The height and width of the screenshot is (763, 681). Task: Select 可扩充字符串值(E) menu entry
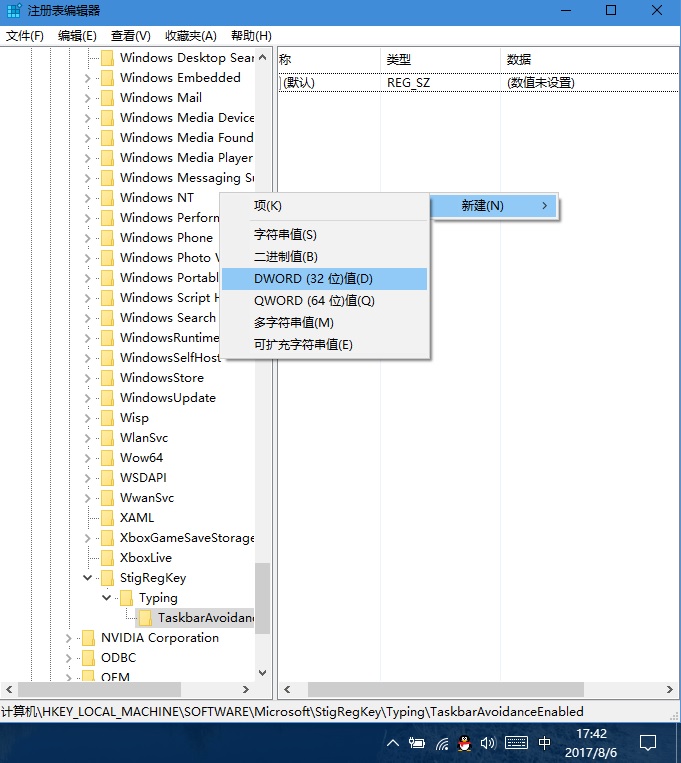point(325,345)
